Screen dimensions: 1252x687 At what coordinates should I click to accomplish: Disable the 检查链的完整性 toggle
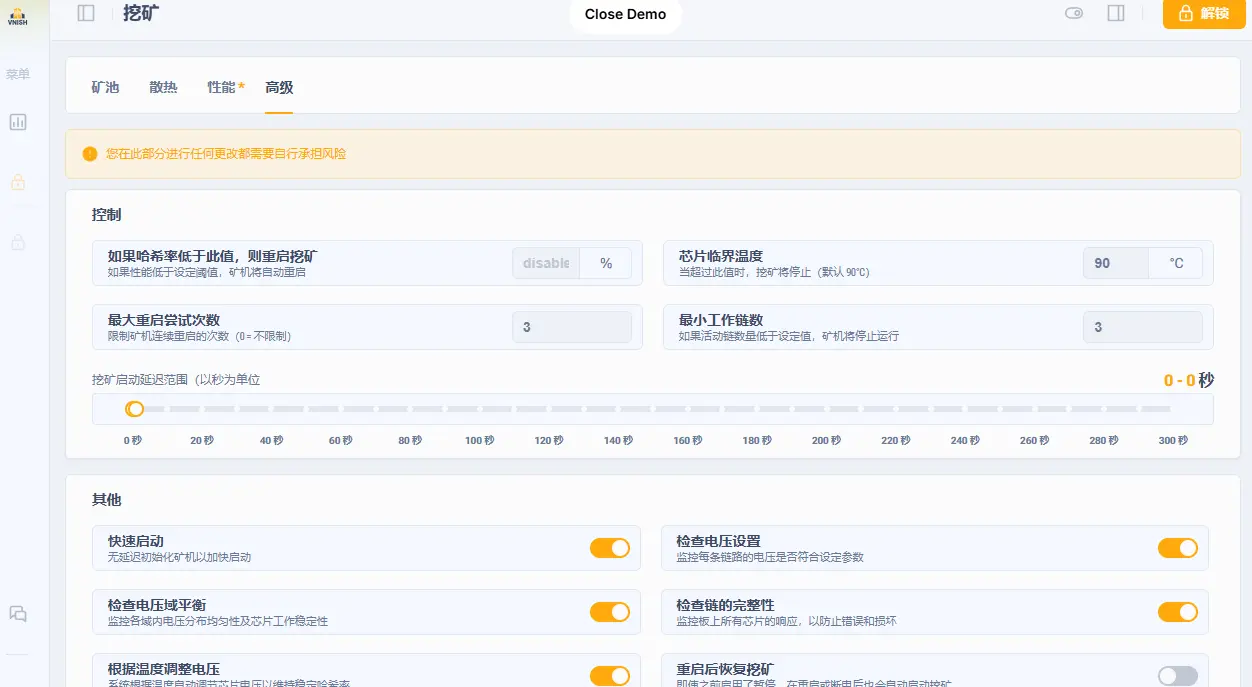(x=1177, y=612)
